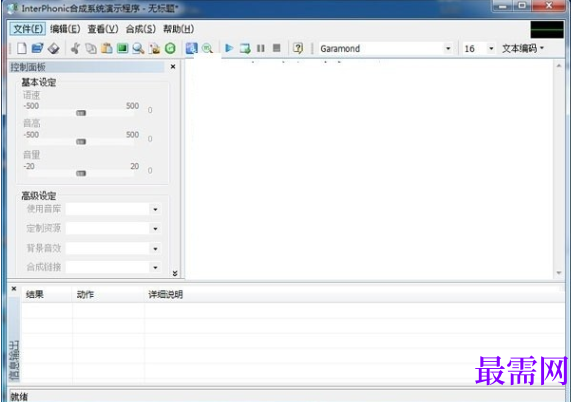Open find with the magnifier icon
The image size is (587, 402).
tap(138, 48)
